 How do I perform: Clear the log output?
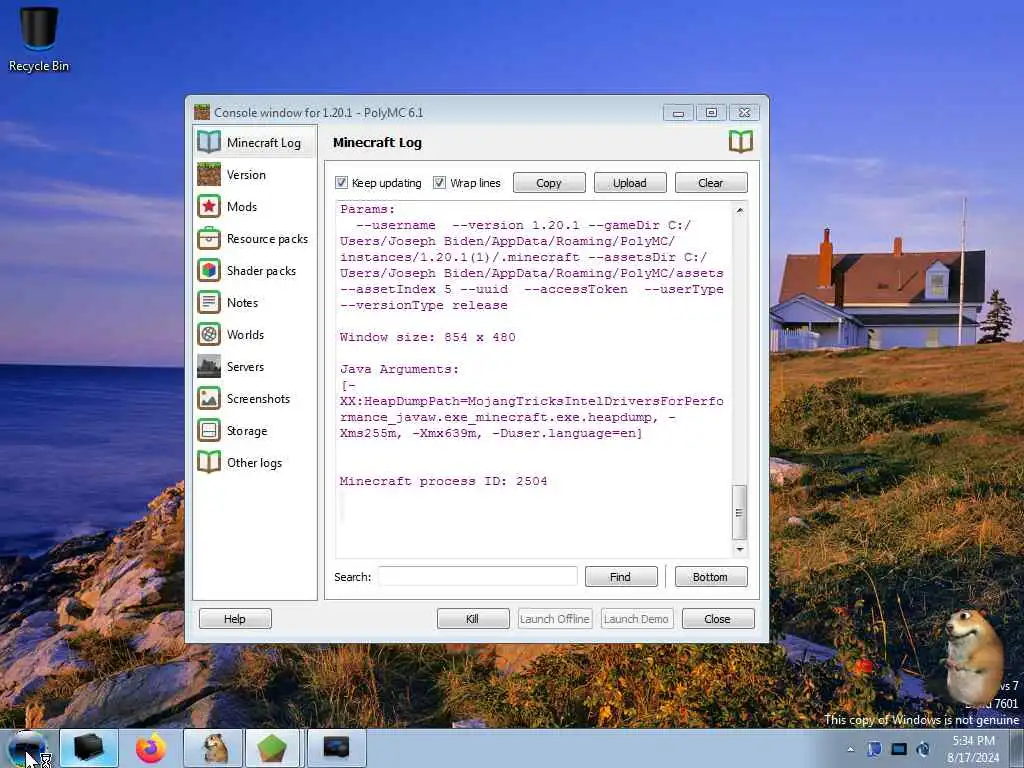tap(711, 183)
